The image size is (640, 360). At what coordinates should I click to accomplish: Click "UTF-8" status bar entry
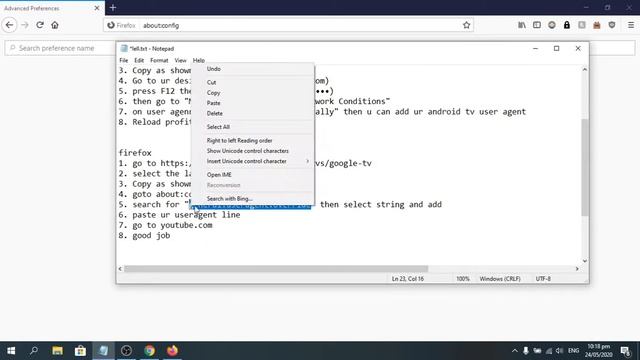tap(543, 279)
